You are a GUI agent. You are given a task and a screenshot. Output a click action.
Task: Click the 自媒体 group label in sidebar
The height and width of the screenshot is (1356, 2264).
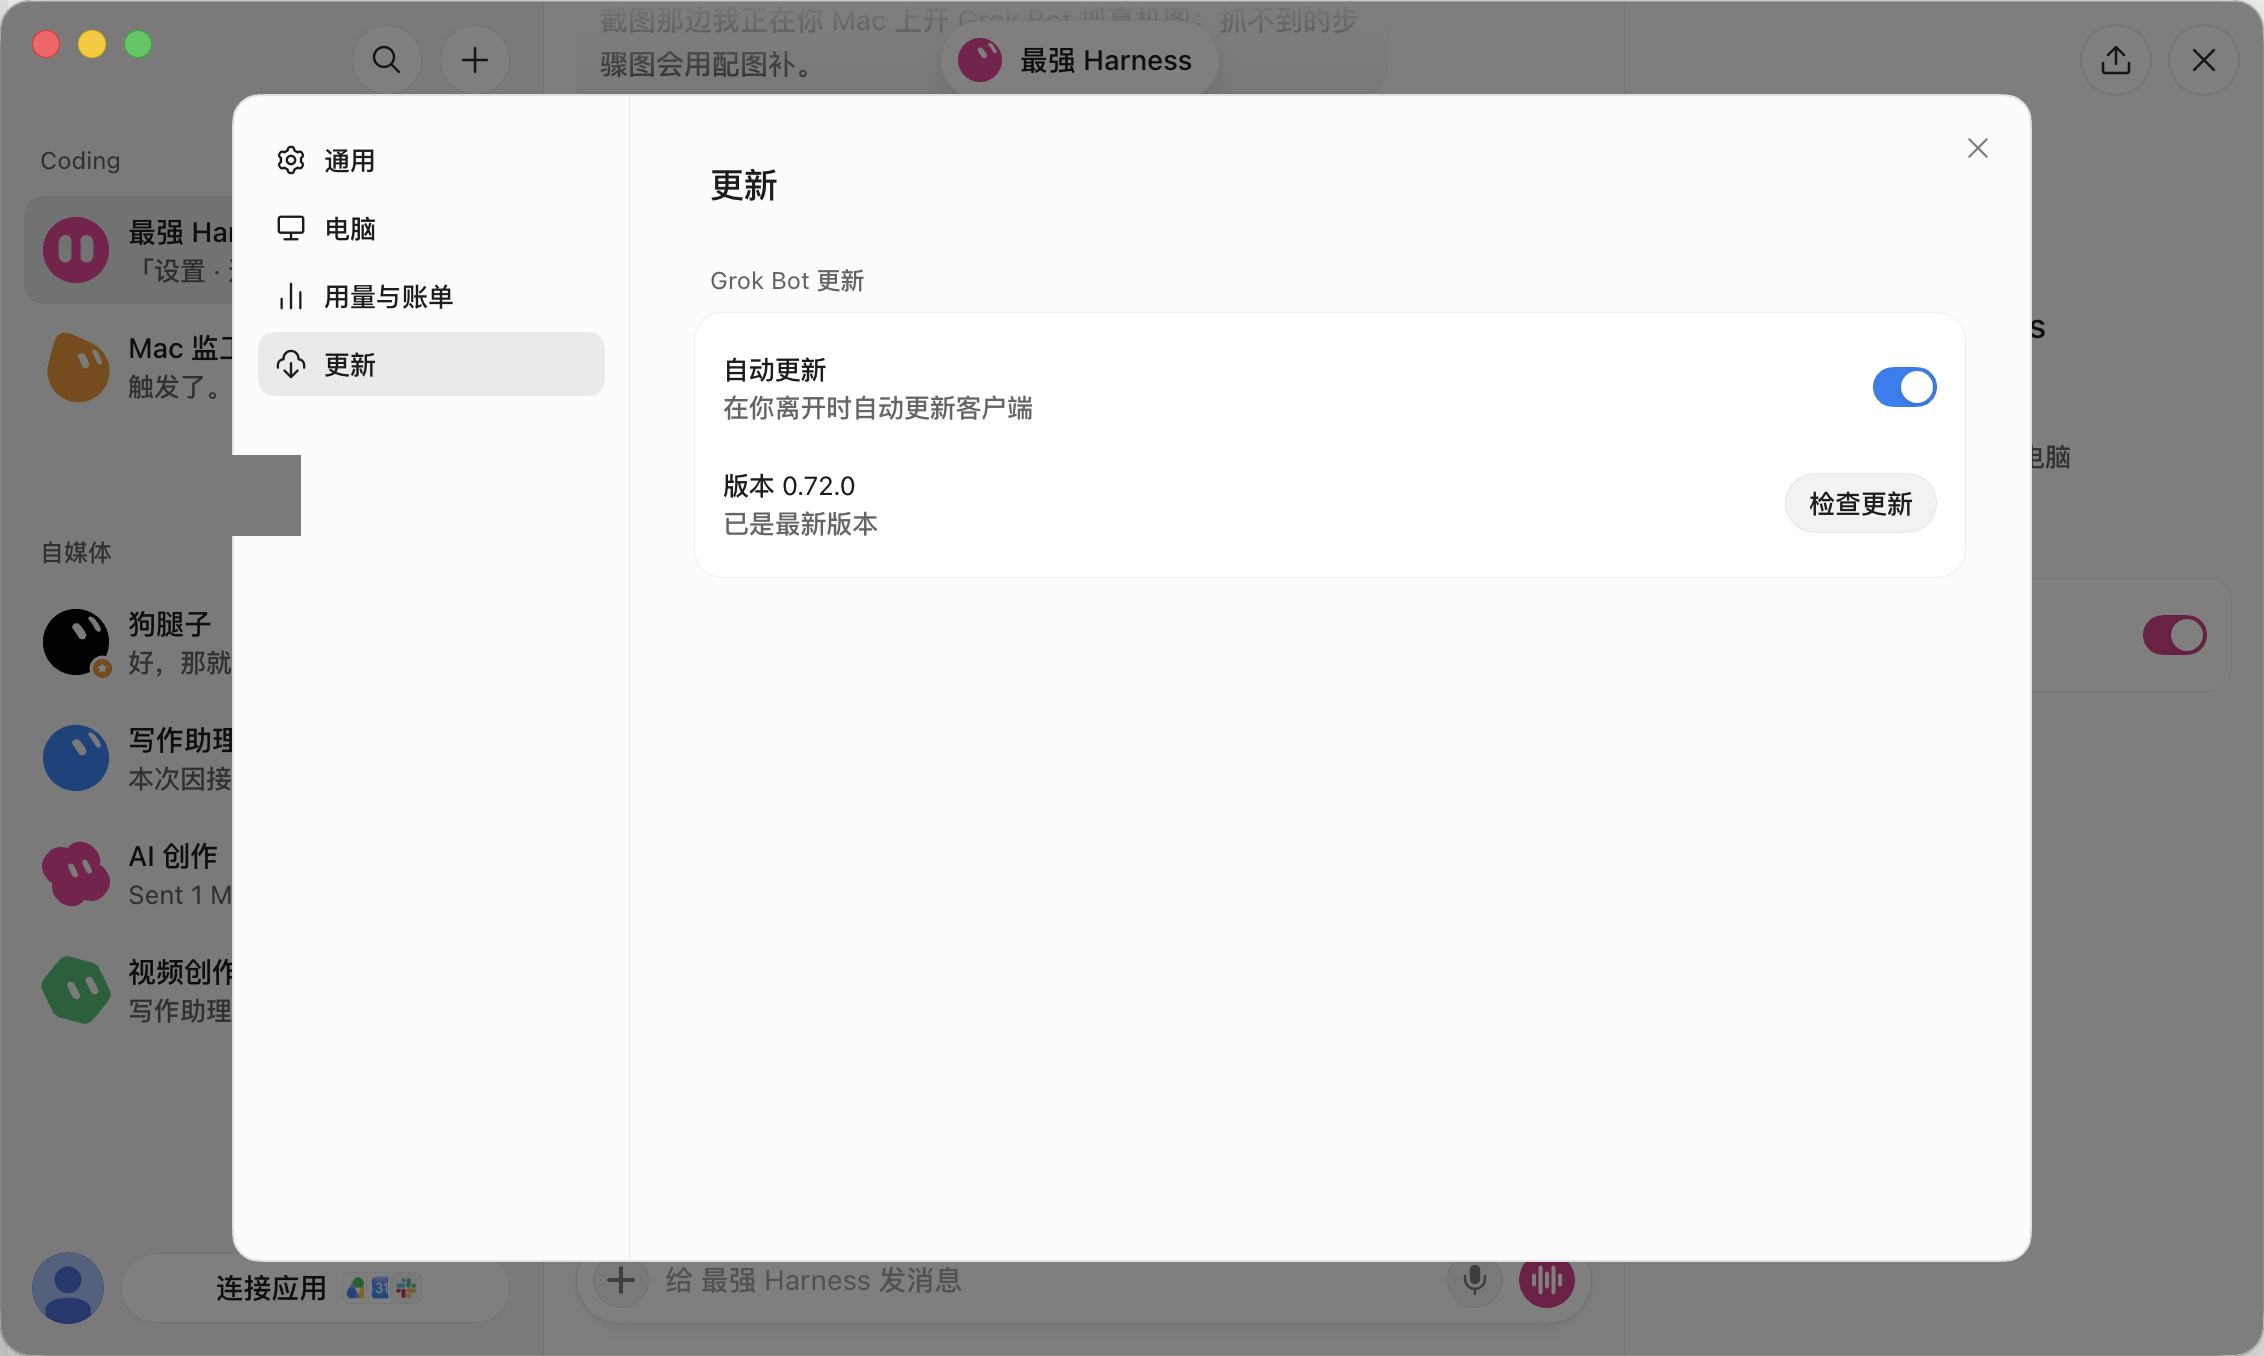tap(76, 552)
